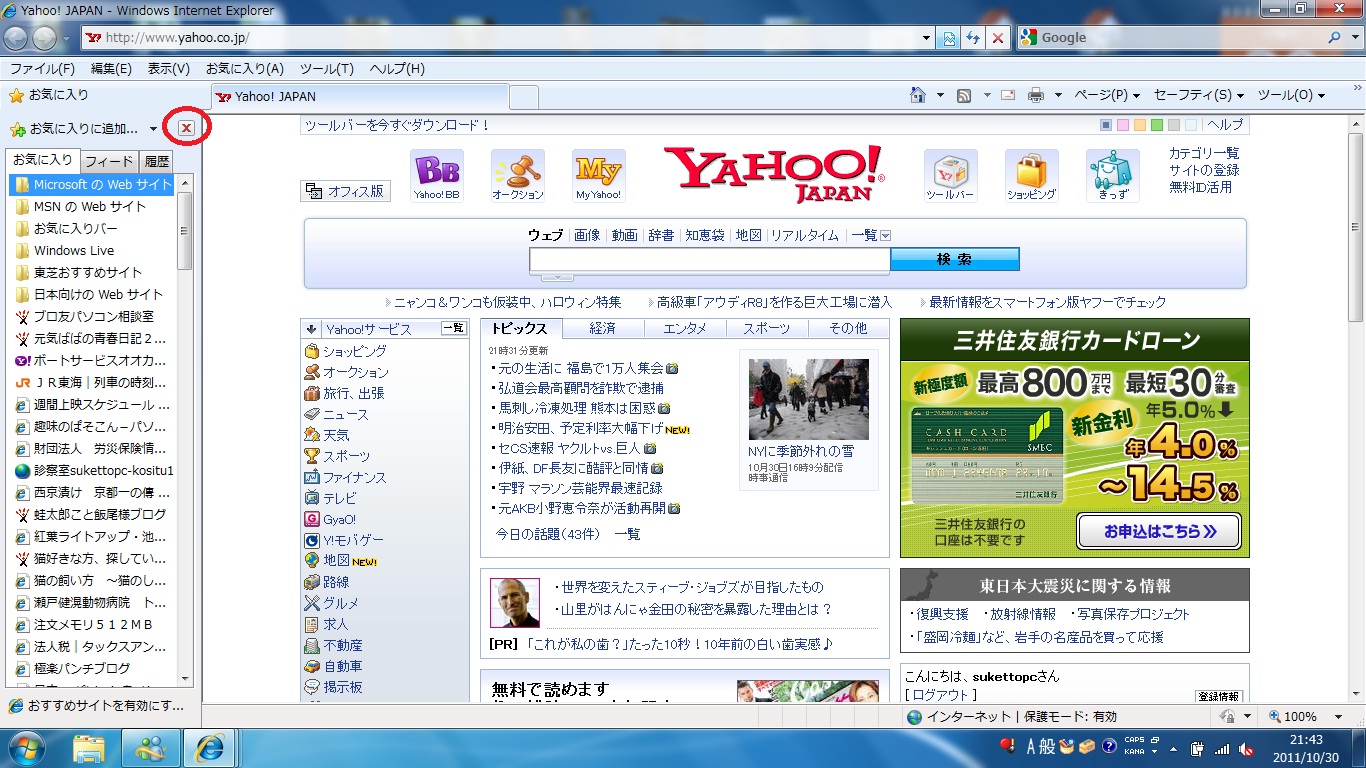Open 極楽パンチブログ favorite

pos(82,668)
